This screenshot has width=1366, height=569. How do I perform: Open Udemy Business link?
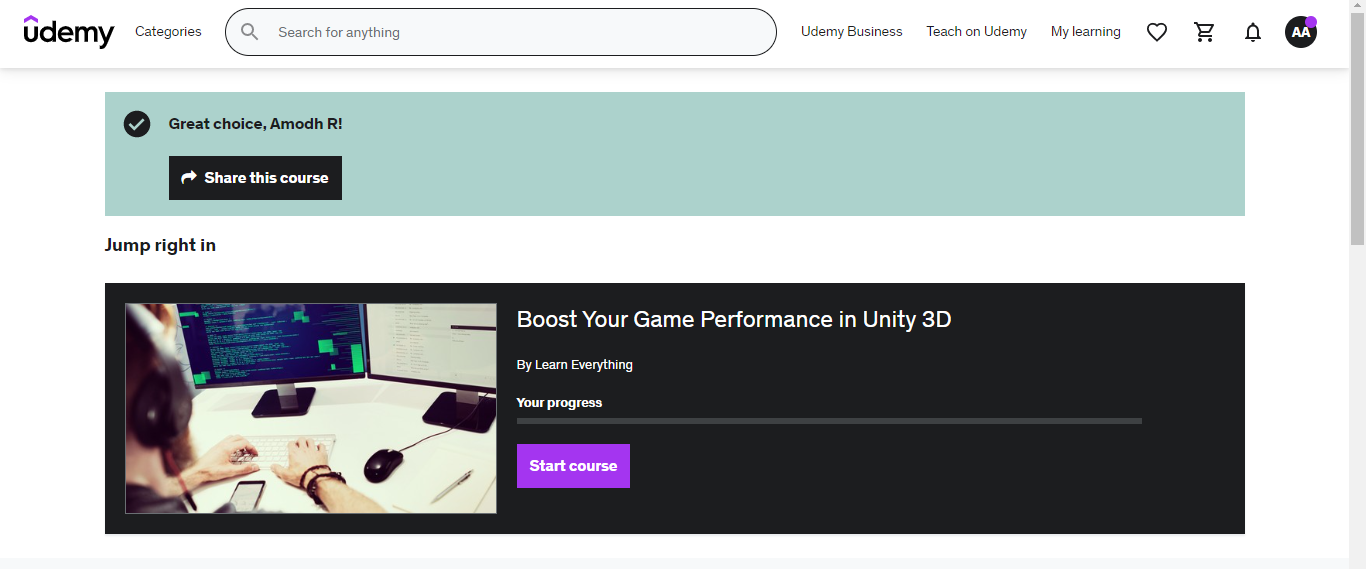click(x=851, y=32)
